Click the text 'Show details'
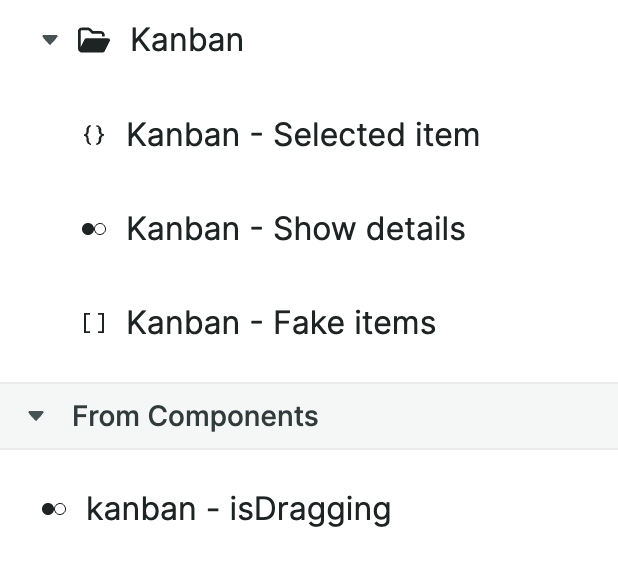The width and height of the screenshot is (618, 564). (369, 229)
